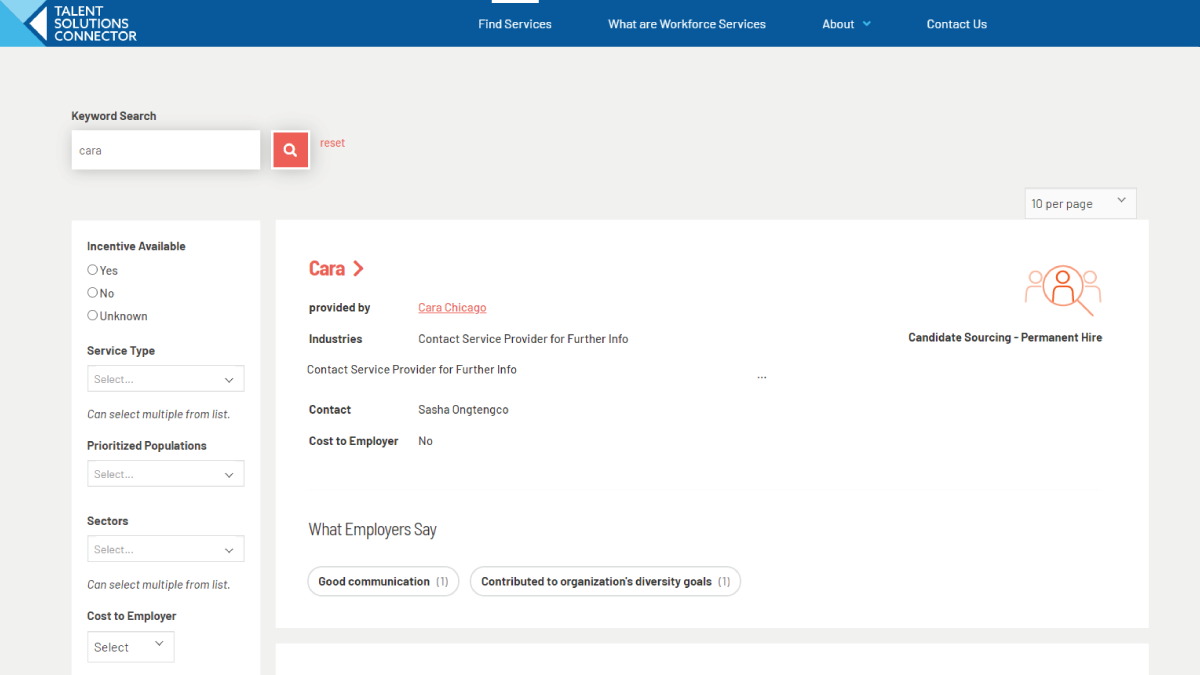Click the Cost to Employer value No
Image resolution: width=1200 pixels, height=675 pixels.
(x=425, y=441)
